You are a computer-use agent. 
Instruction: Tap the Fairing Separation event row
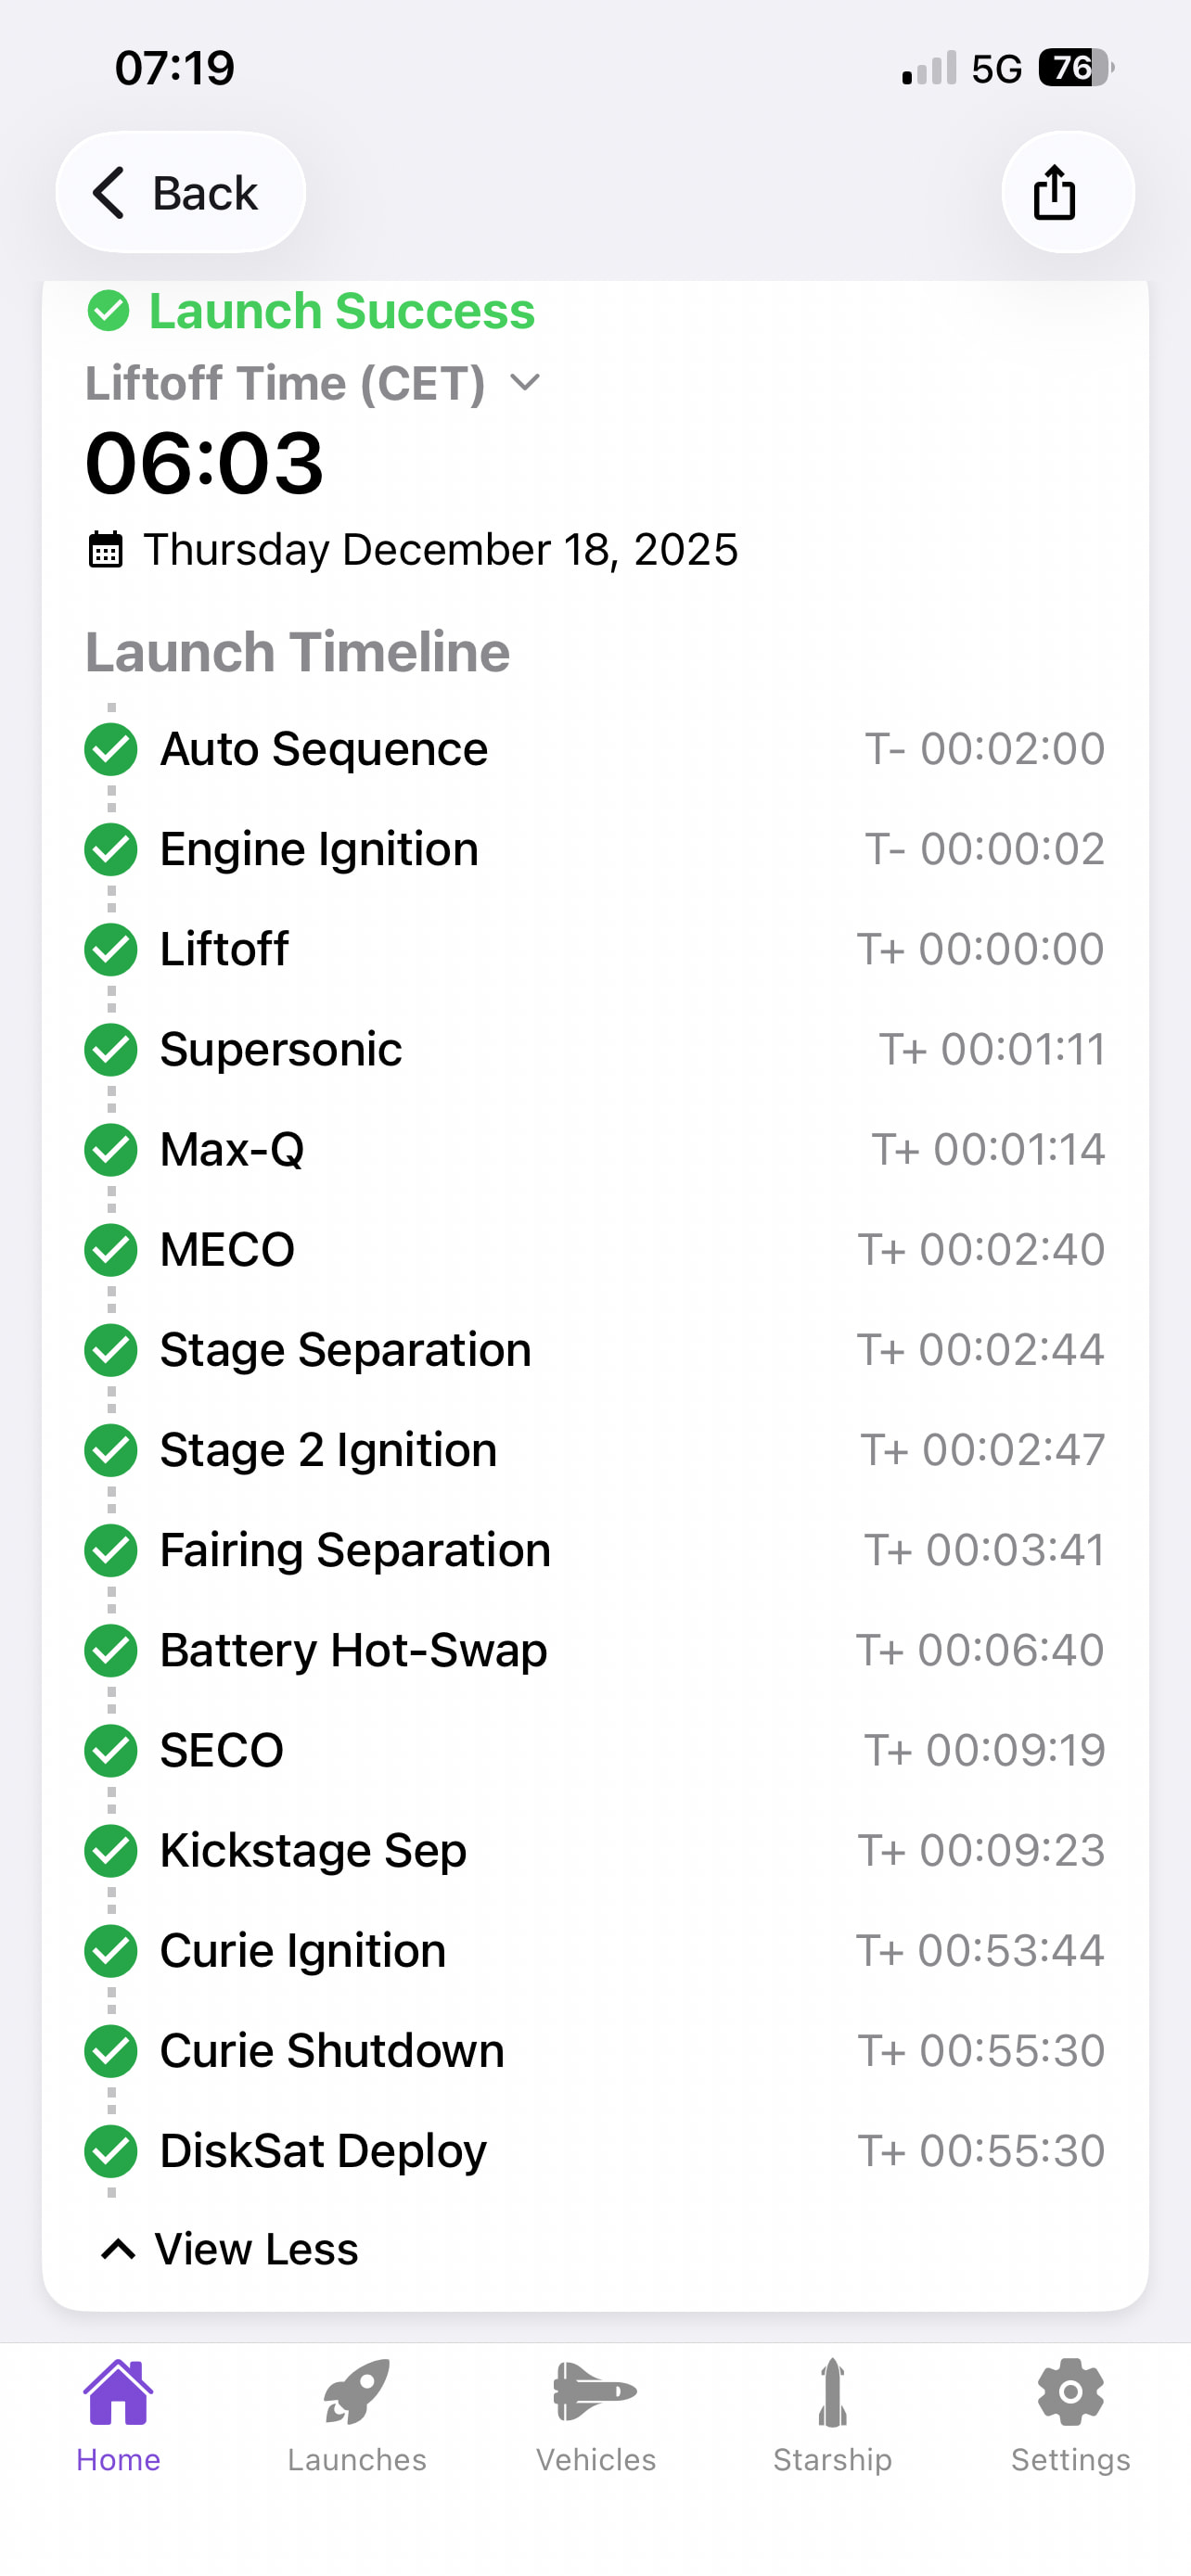click(x=355, y=1550)
